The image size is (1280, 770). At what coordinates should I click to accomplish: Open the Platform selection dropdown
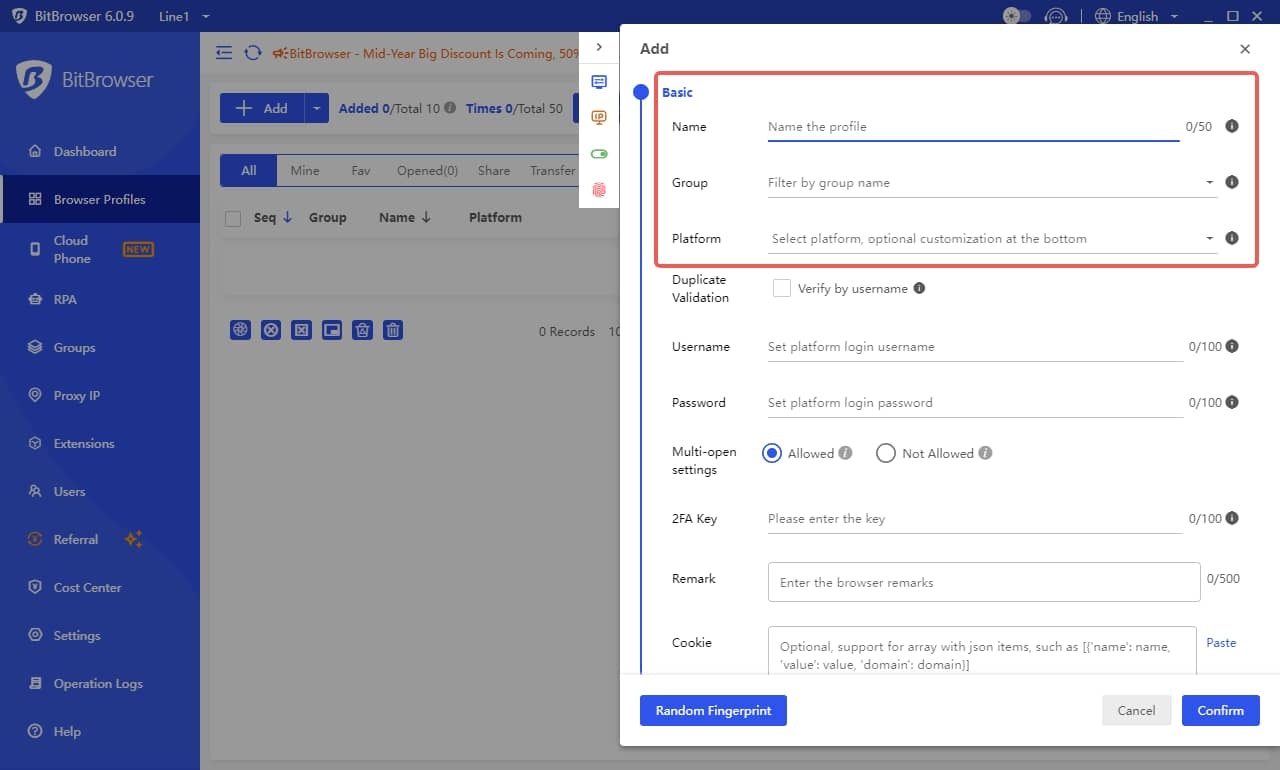(x=992, y=239)
